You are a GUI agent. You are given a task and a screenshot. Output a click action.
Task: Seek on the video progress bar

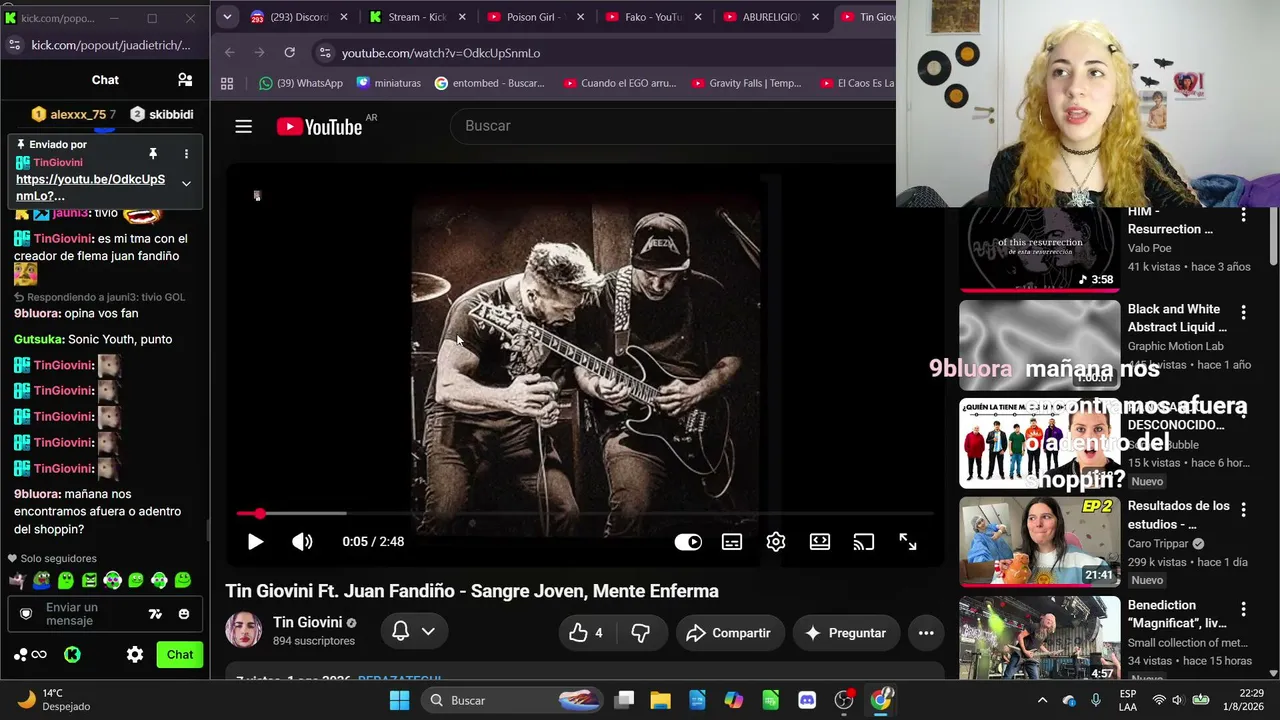coord(585,514)
